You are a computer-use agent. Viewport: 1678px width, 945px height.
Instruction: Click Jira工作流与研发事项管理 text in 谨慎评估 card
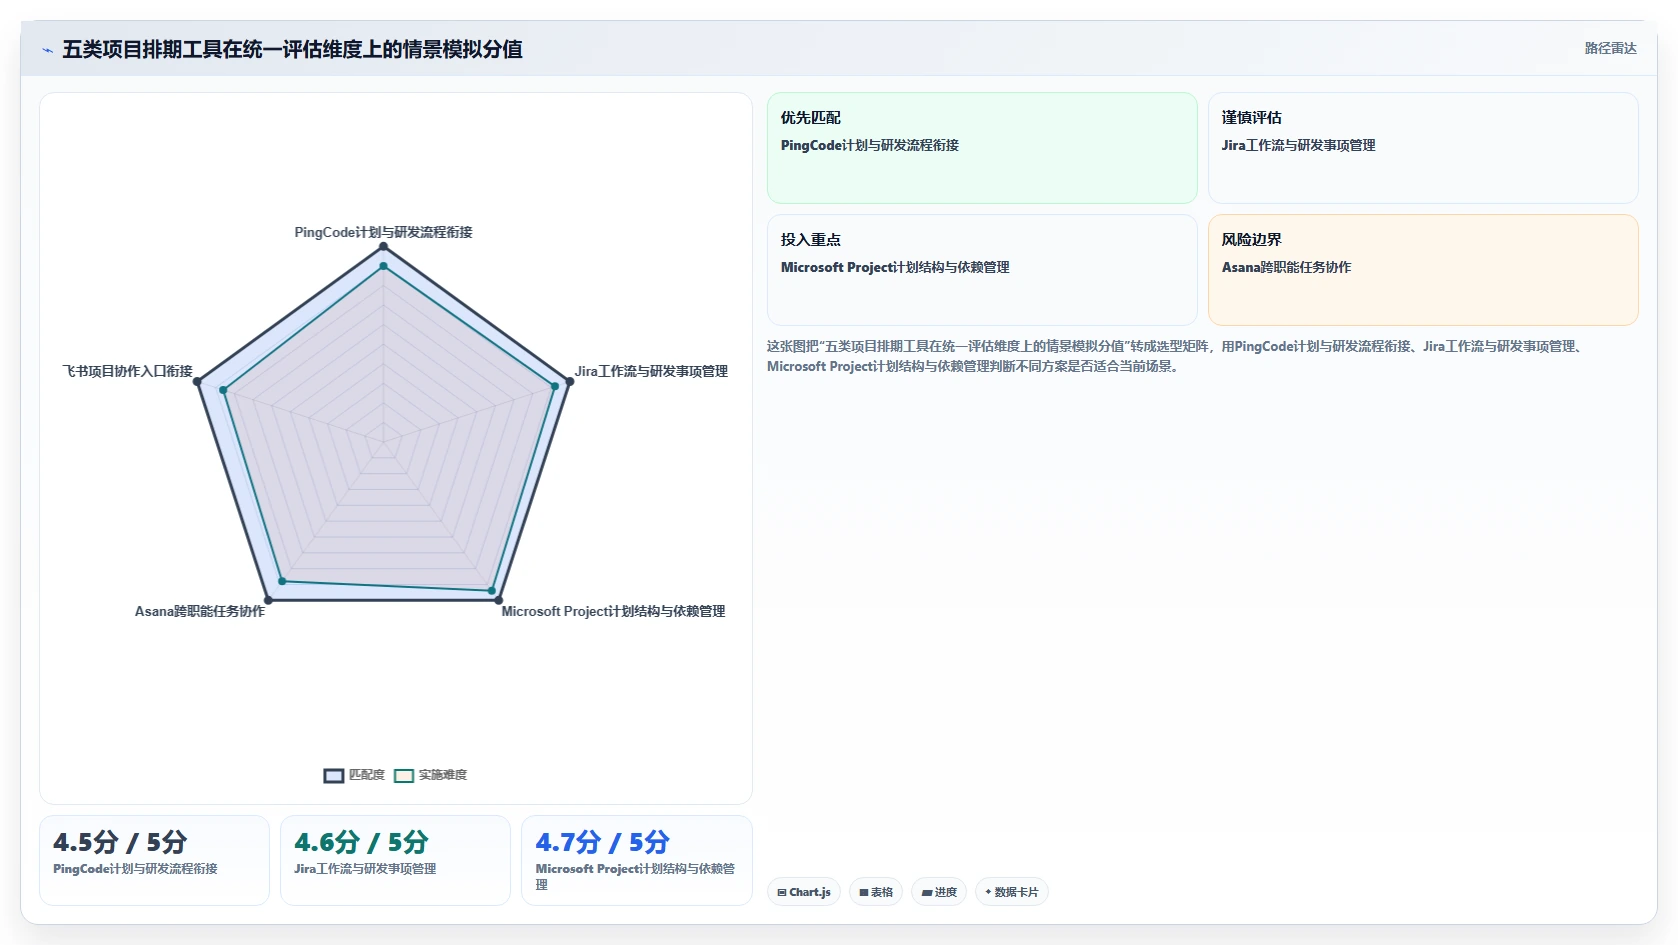pos(1298,145)
